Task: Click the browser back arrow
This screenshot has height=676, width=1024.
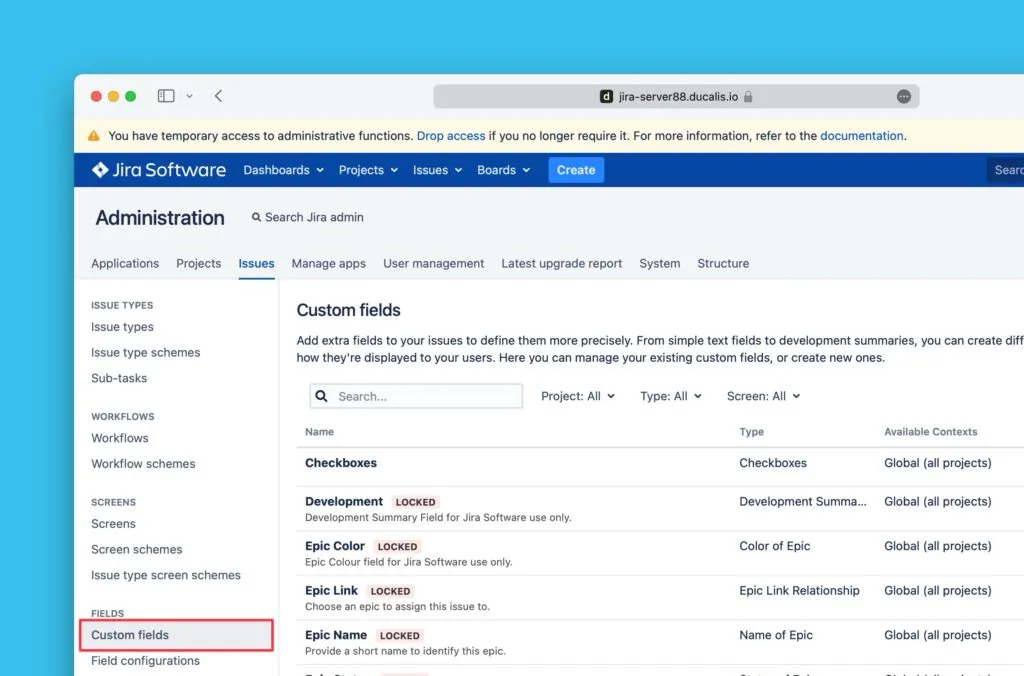Action: coord(218,96)
